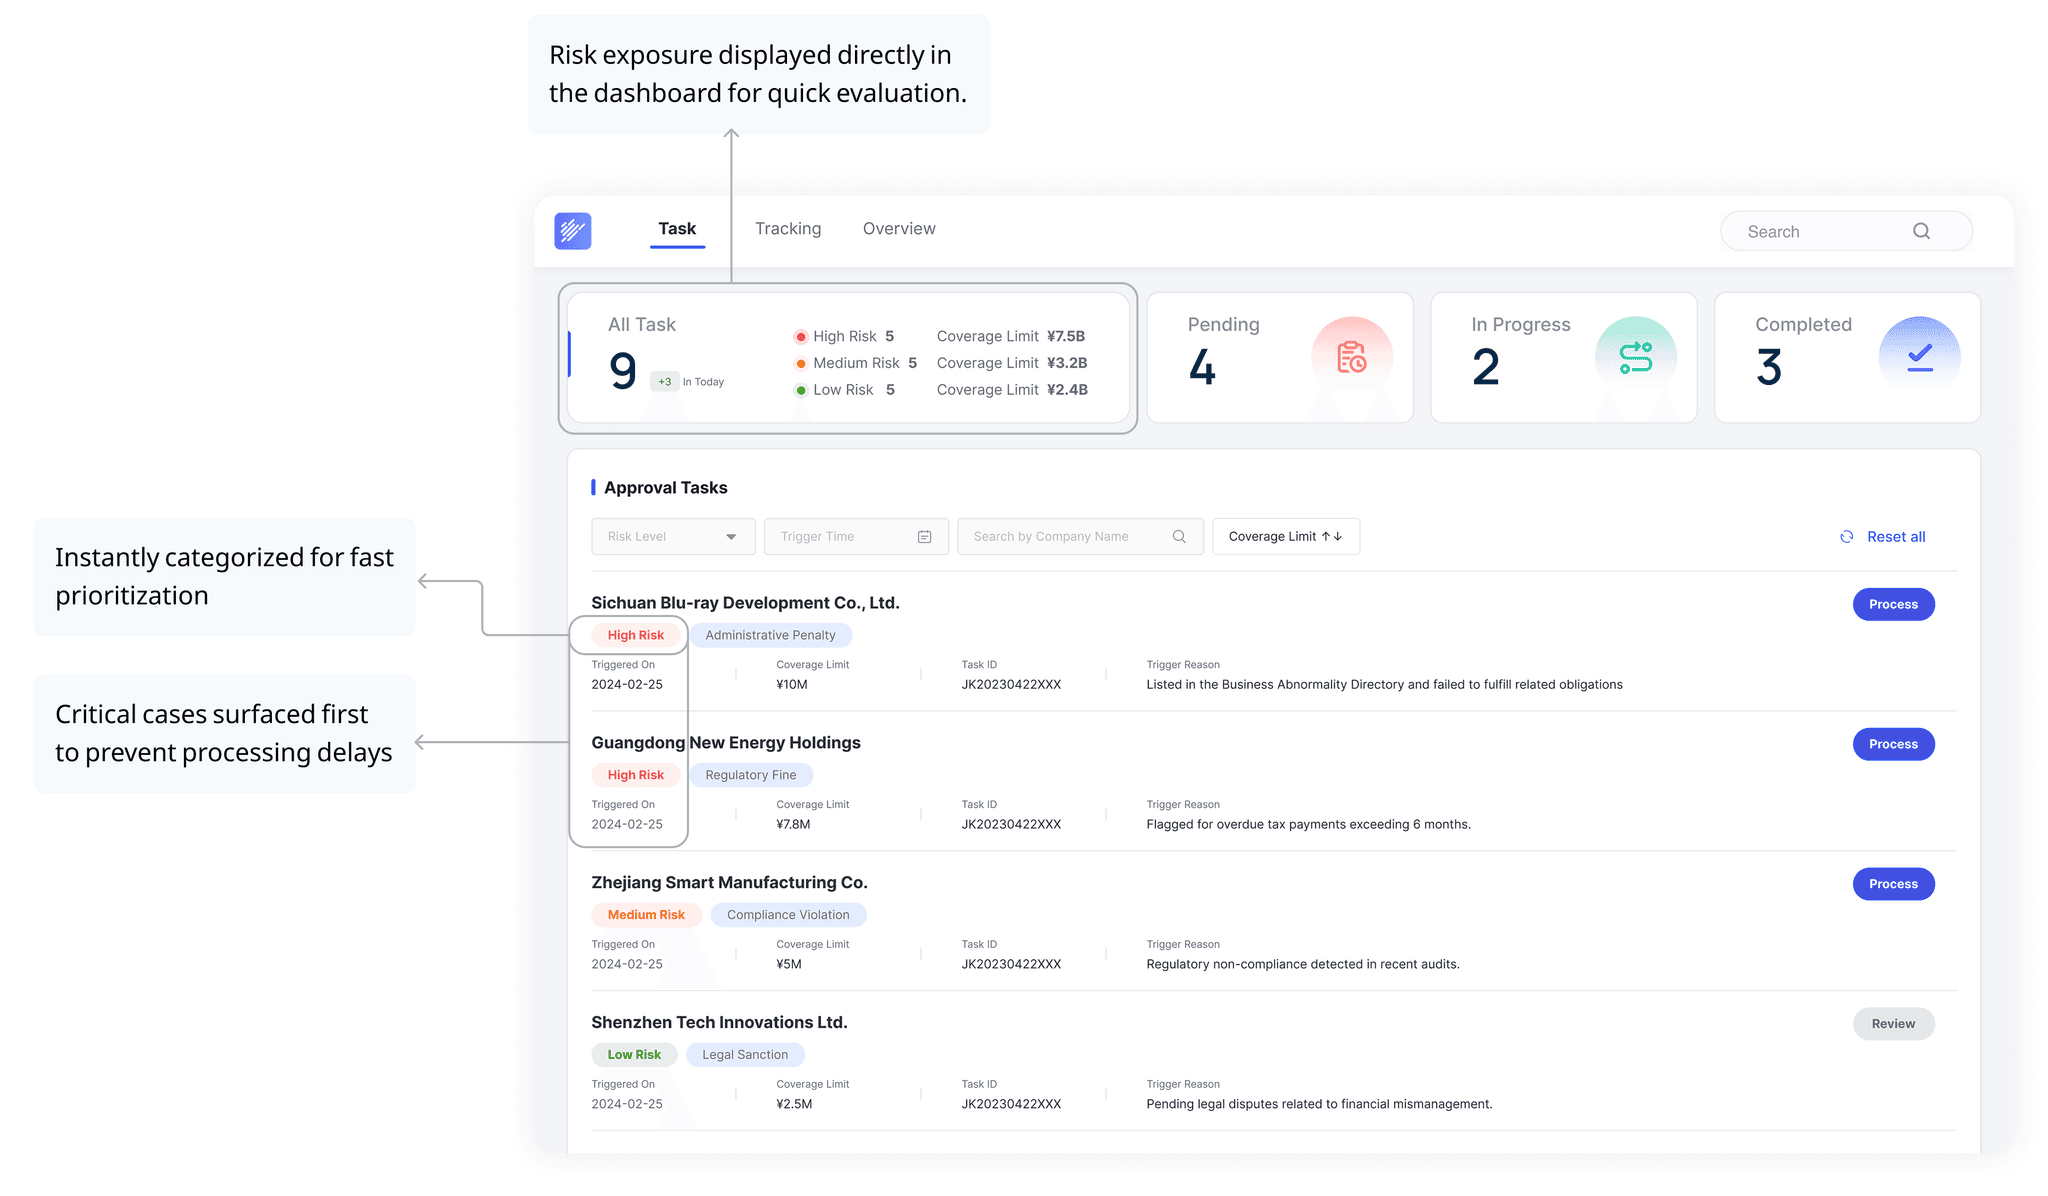Viewport: 2048px width, 1196px height.
Task: Expand the Risk Level dropdown
Action: click(x=673, y=537)
